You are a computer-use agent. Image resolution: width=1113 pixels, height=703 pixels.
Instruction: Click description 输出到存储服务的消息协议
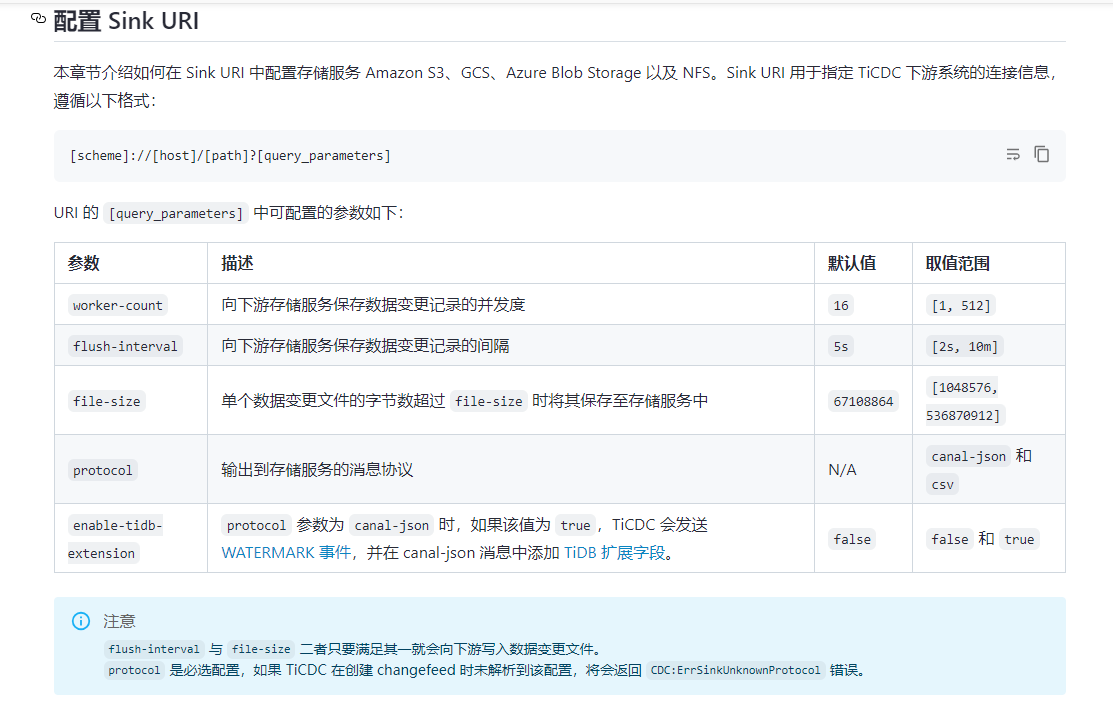[317, 469]
